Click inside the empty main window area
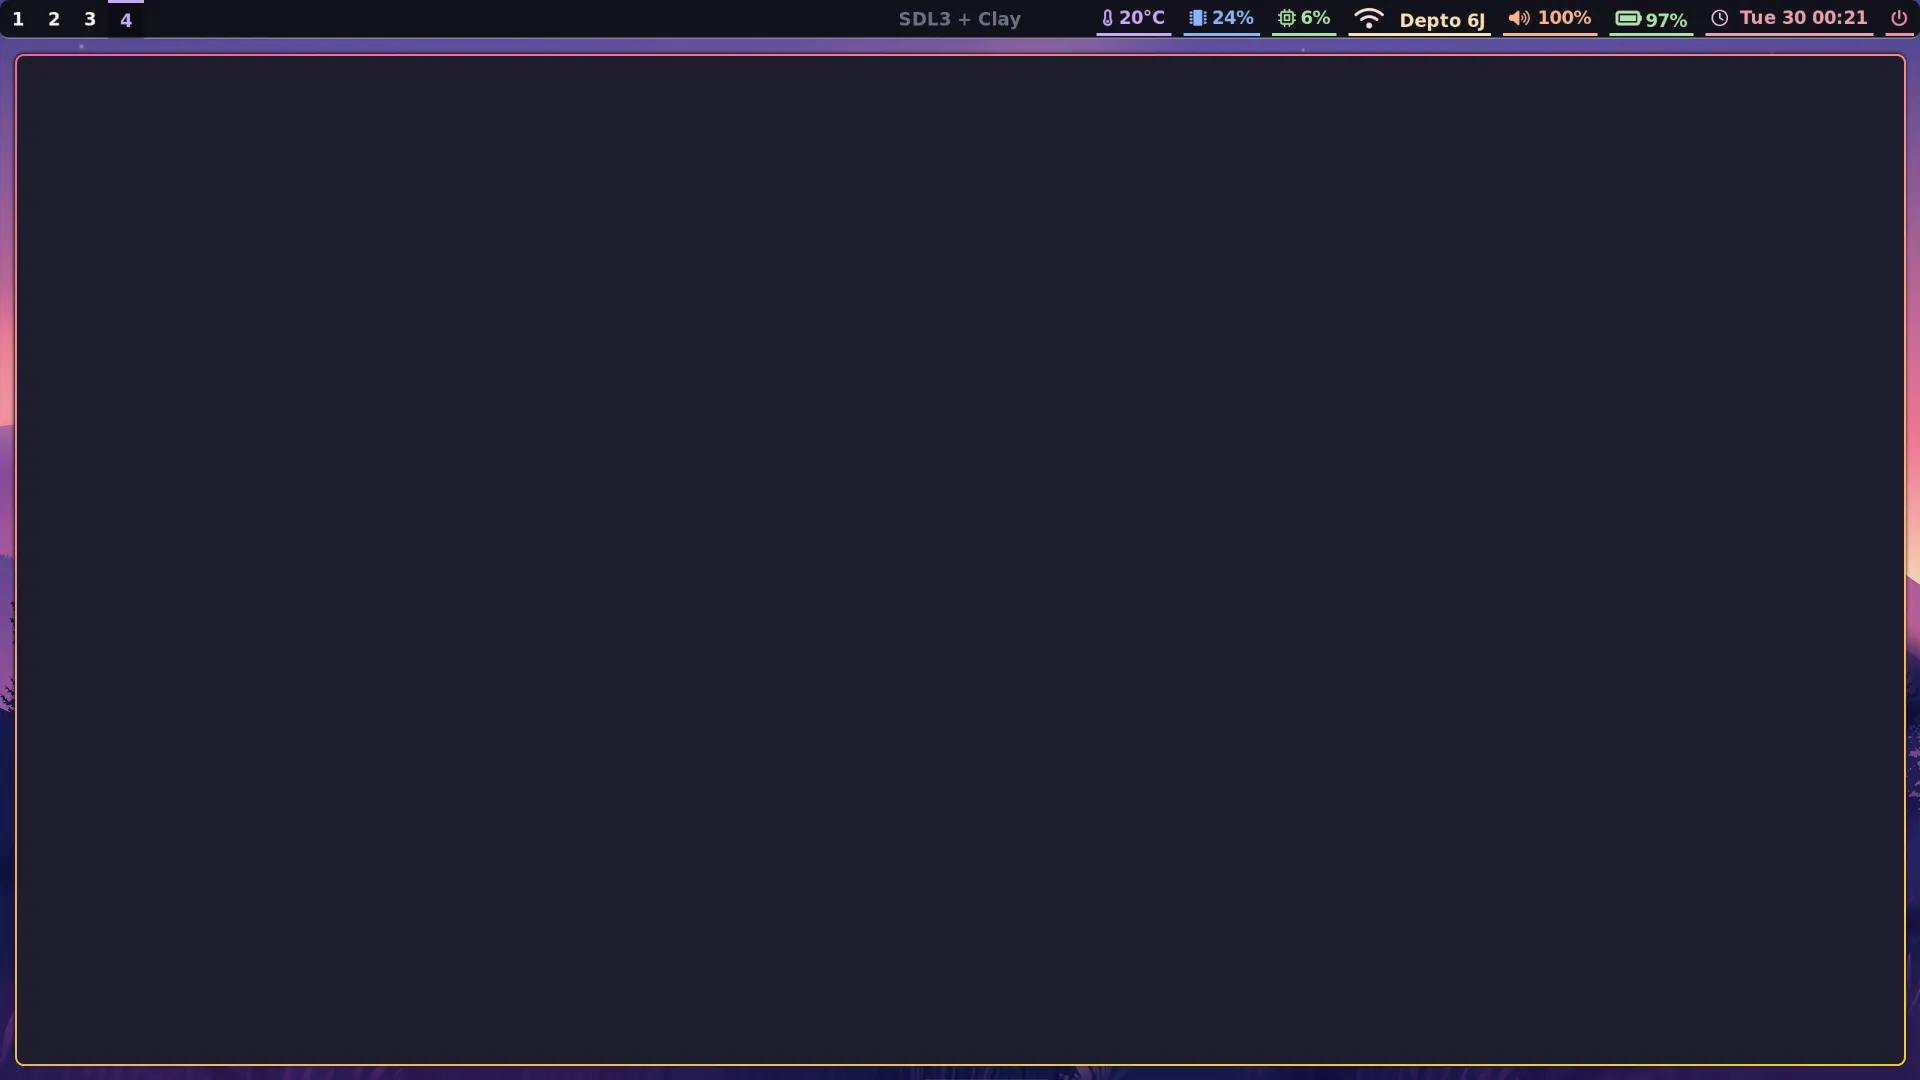 (x=960, y=560)
